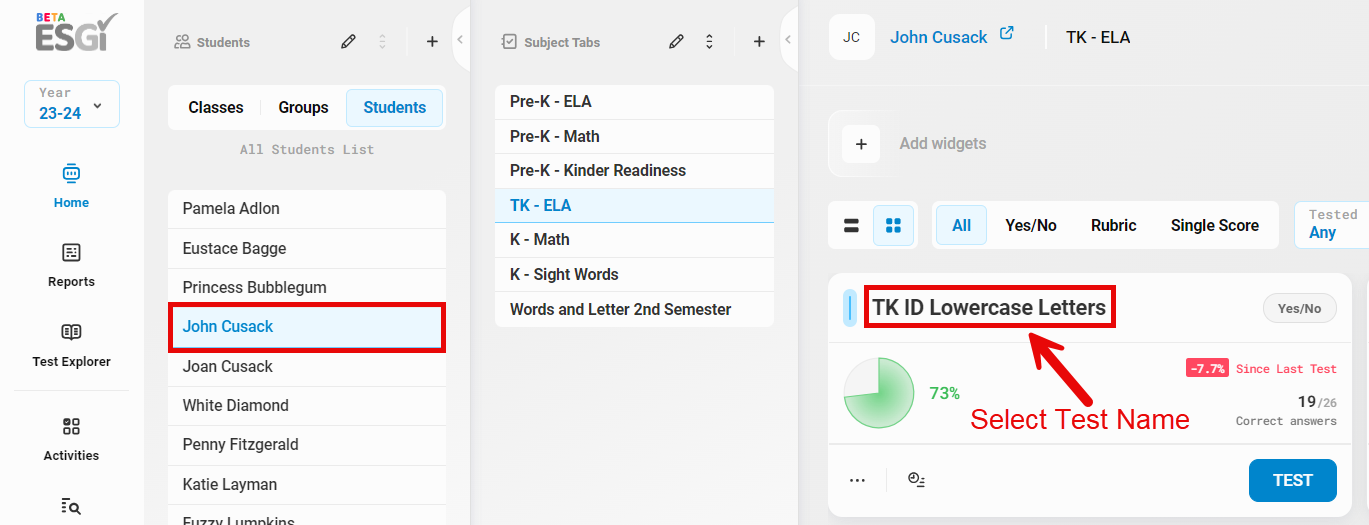Open Words and Letter 2nd Semester tab
Image resolution: width=1369 pixels, height=525 pixels.
coord(634,309)
